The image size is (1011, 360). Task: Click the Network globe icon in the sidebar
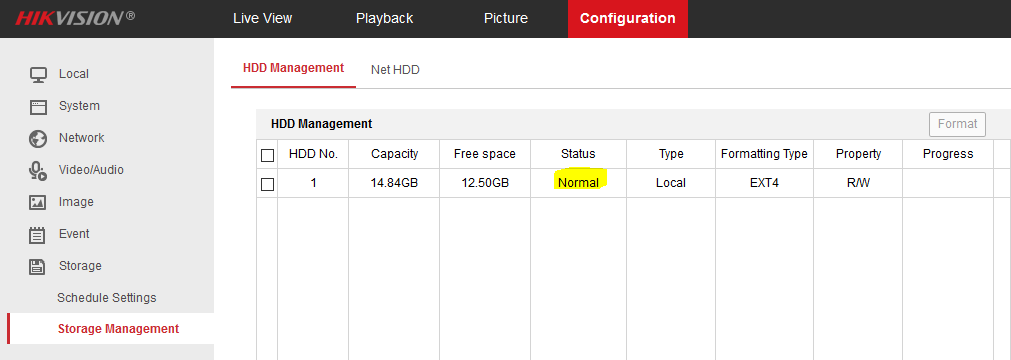38,138
